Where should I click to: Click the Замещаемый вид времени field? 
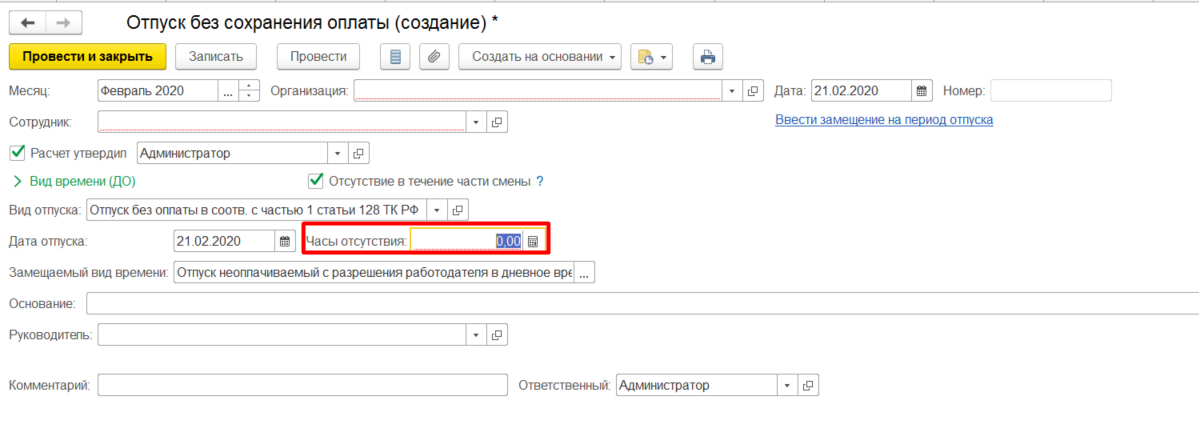click(374, 272)
